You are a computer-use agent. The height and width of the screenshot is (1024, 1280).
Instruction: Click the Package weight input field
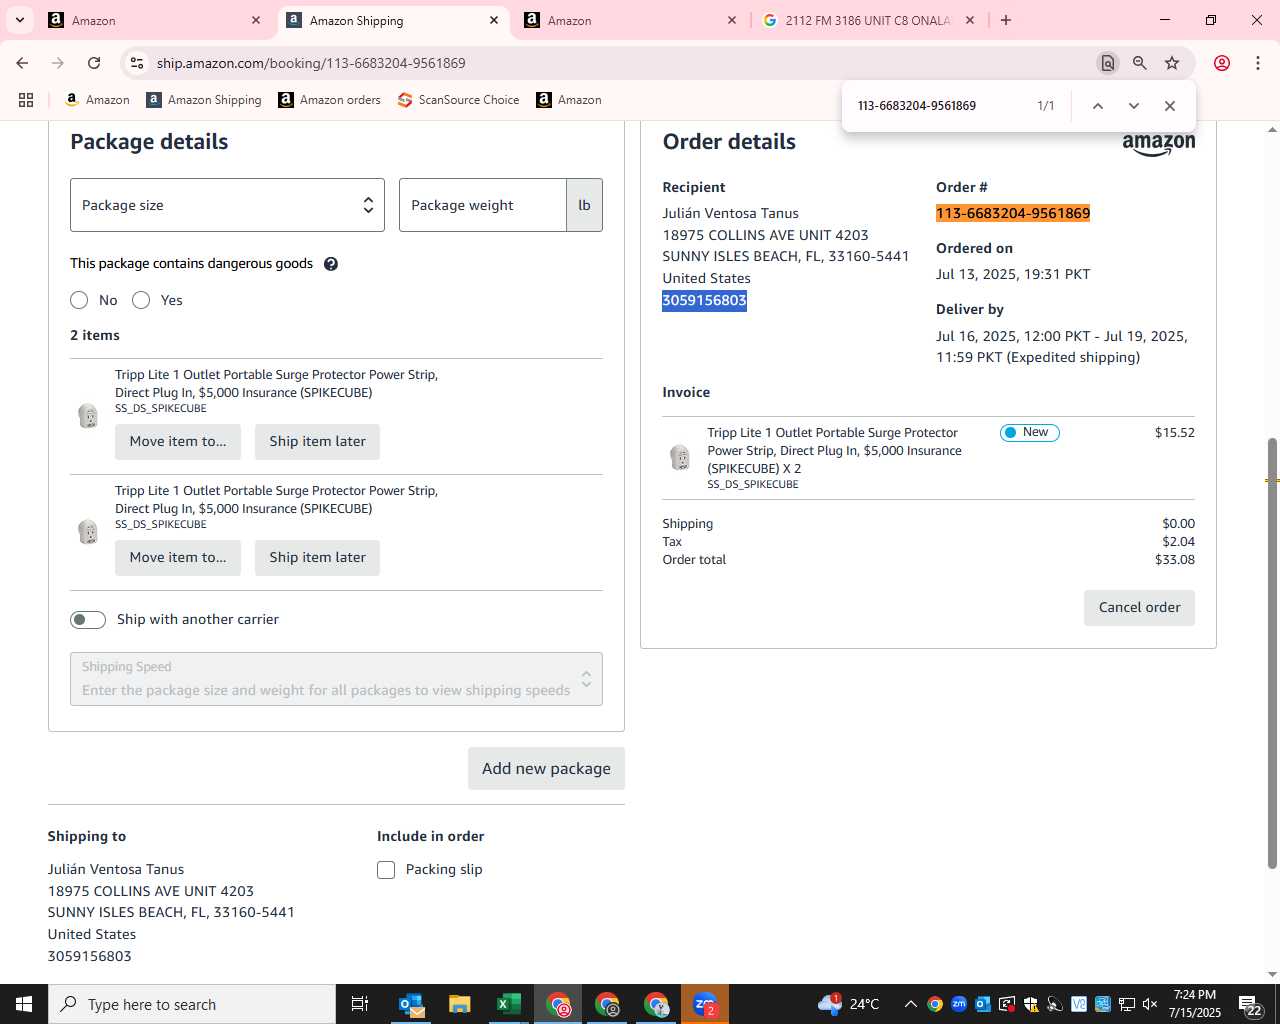(483, 205)
